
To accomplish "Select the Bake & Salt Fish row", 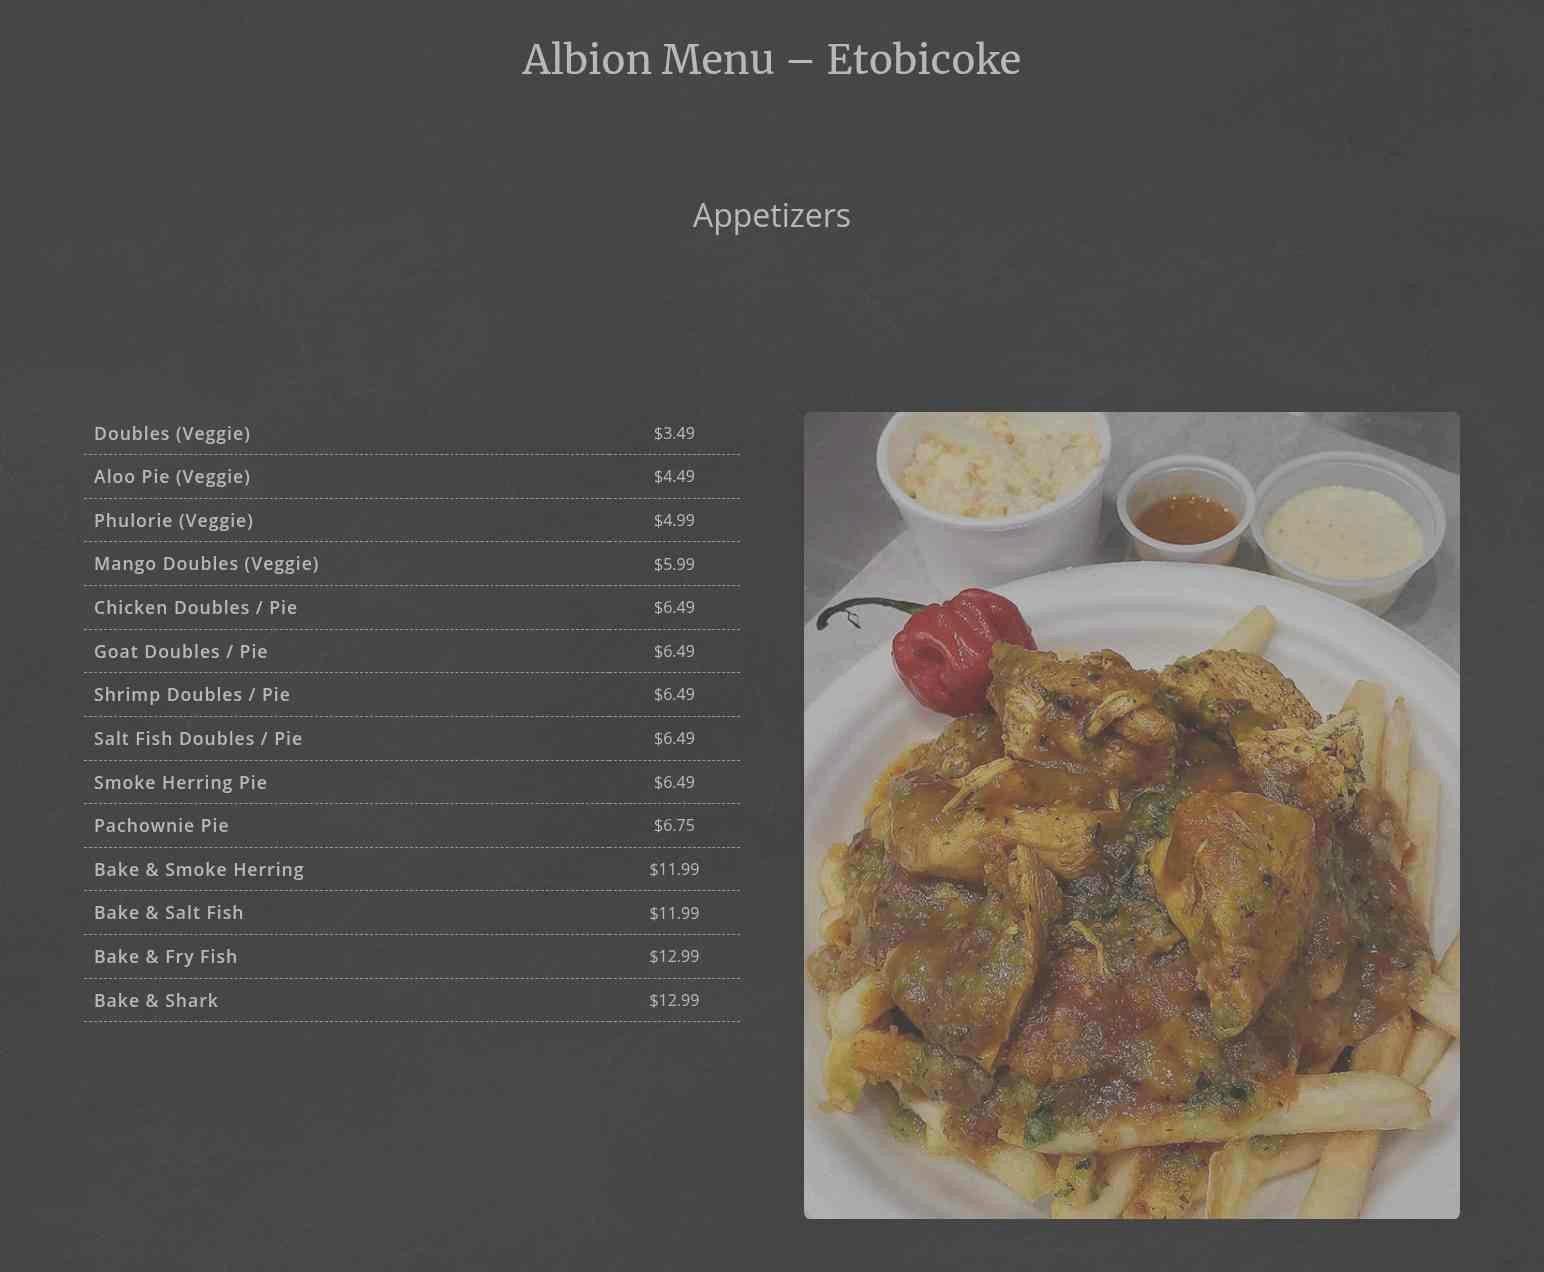I will pos(412,913).
